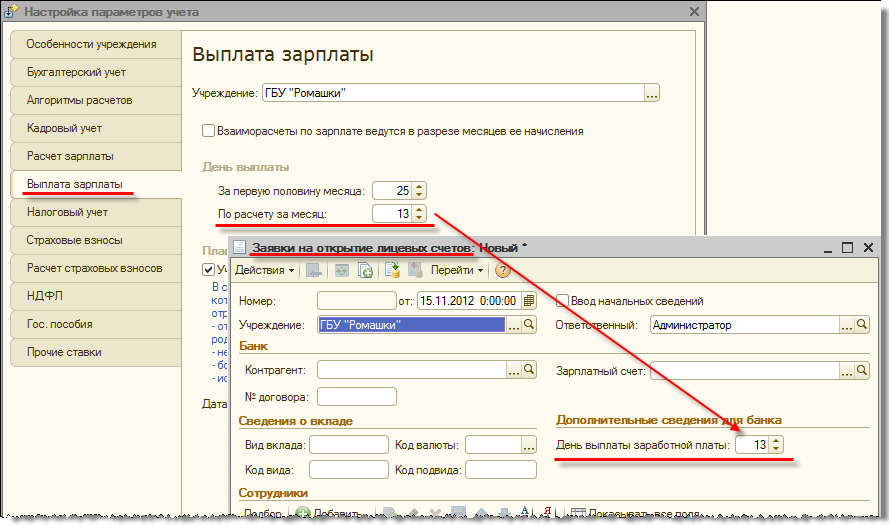Click the magnifier icon next to Учреждение
This screenshot has width=889, height=525.
click(529, 324)
